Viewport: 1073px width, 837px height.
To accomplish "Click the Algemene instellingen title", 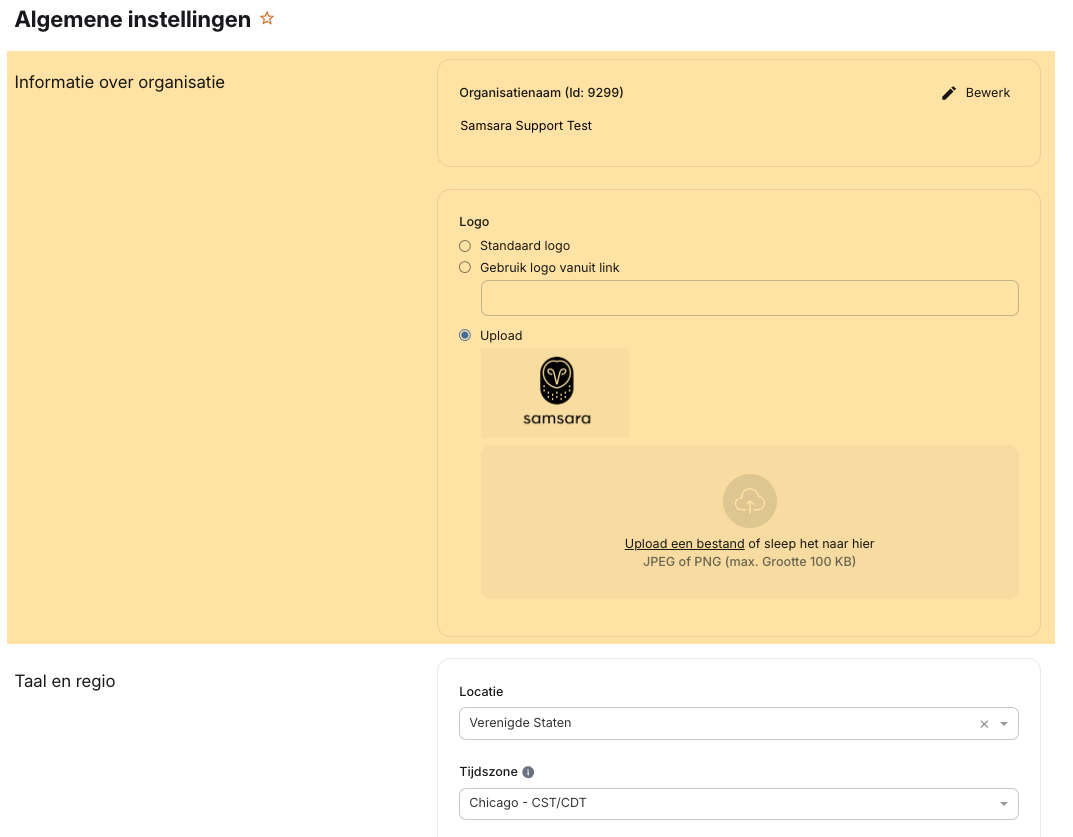I will coord(133,19).
